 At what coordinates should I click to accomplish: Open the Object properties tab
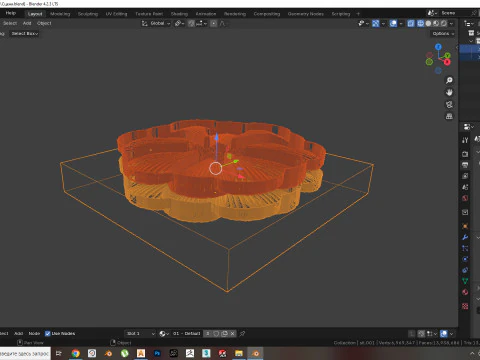(x=465, y=226)
